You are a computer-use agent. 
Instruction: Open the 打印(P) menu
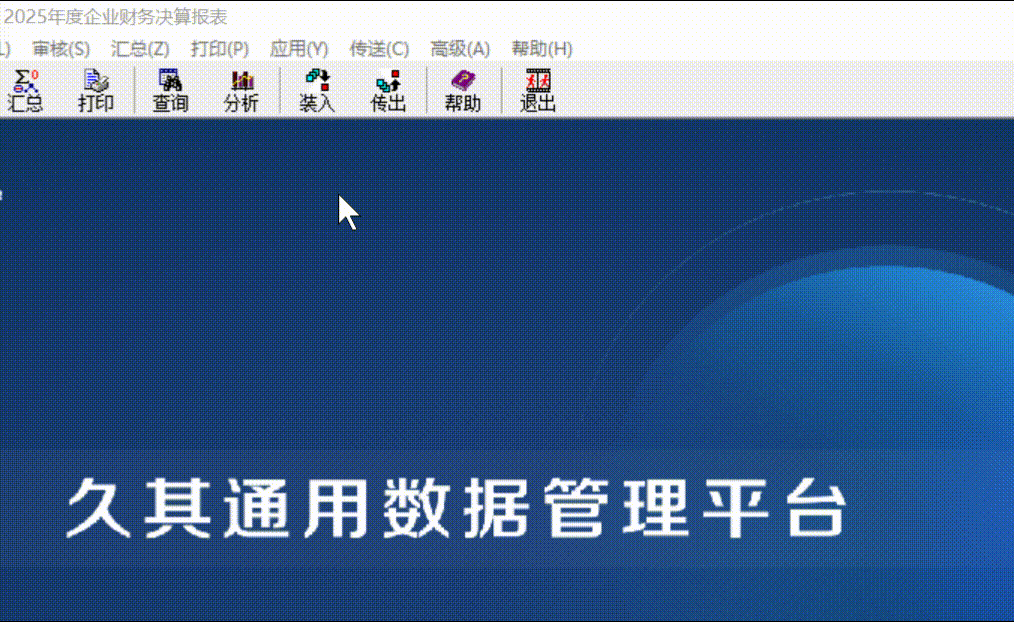click(x=220, y=48)
